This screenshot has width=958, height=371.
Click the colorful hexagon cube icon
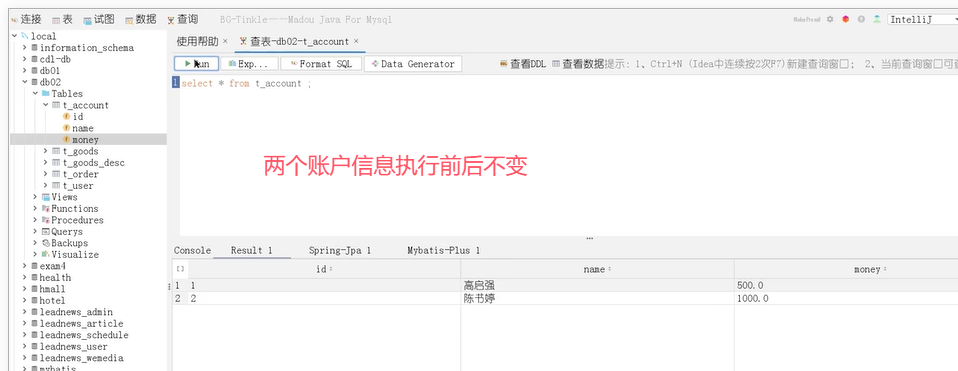coord(846,19)
